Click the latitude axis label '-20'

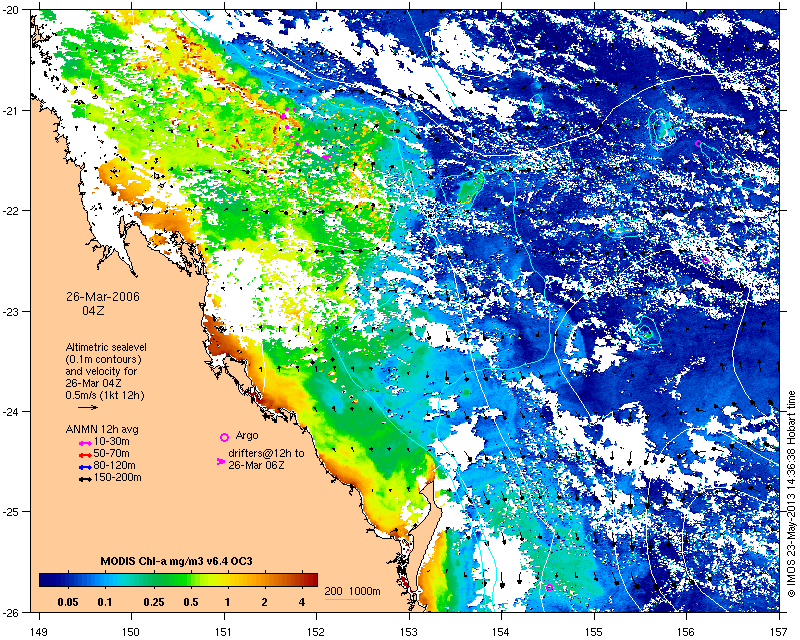tap(11, 9)
